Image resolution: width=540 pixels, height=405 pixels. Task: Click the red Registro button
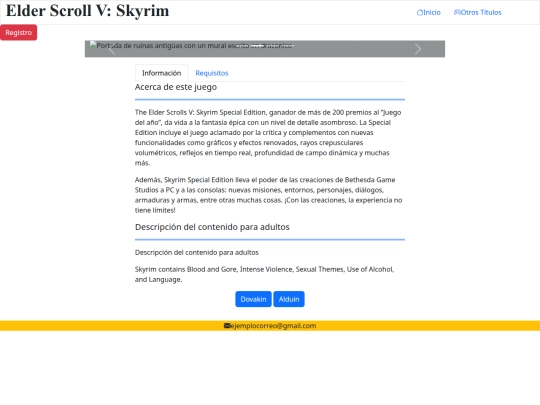click(19, 33)
